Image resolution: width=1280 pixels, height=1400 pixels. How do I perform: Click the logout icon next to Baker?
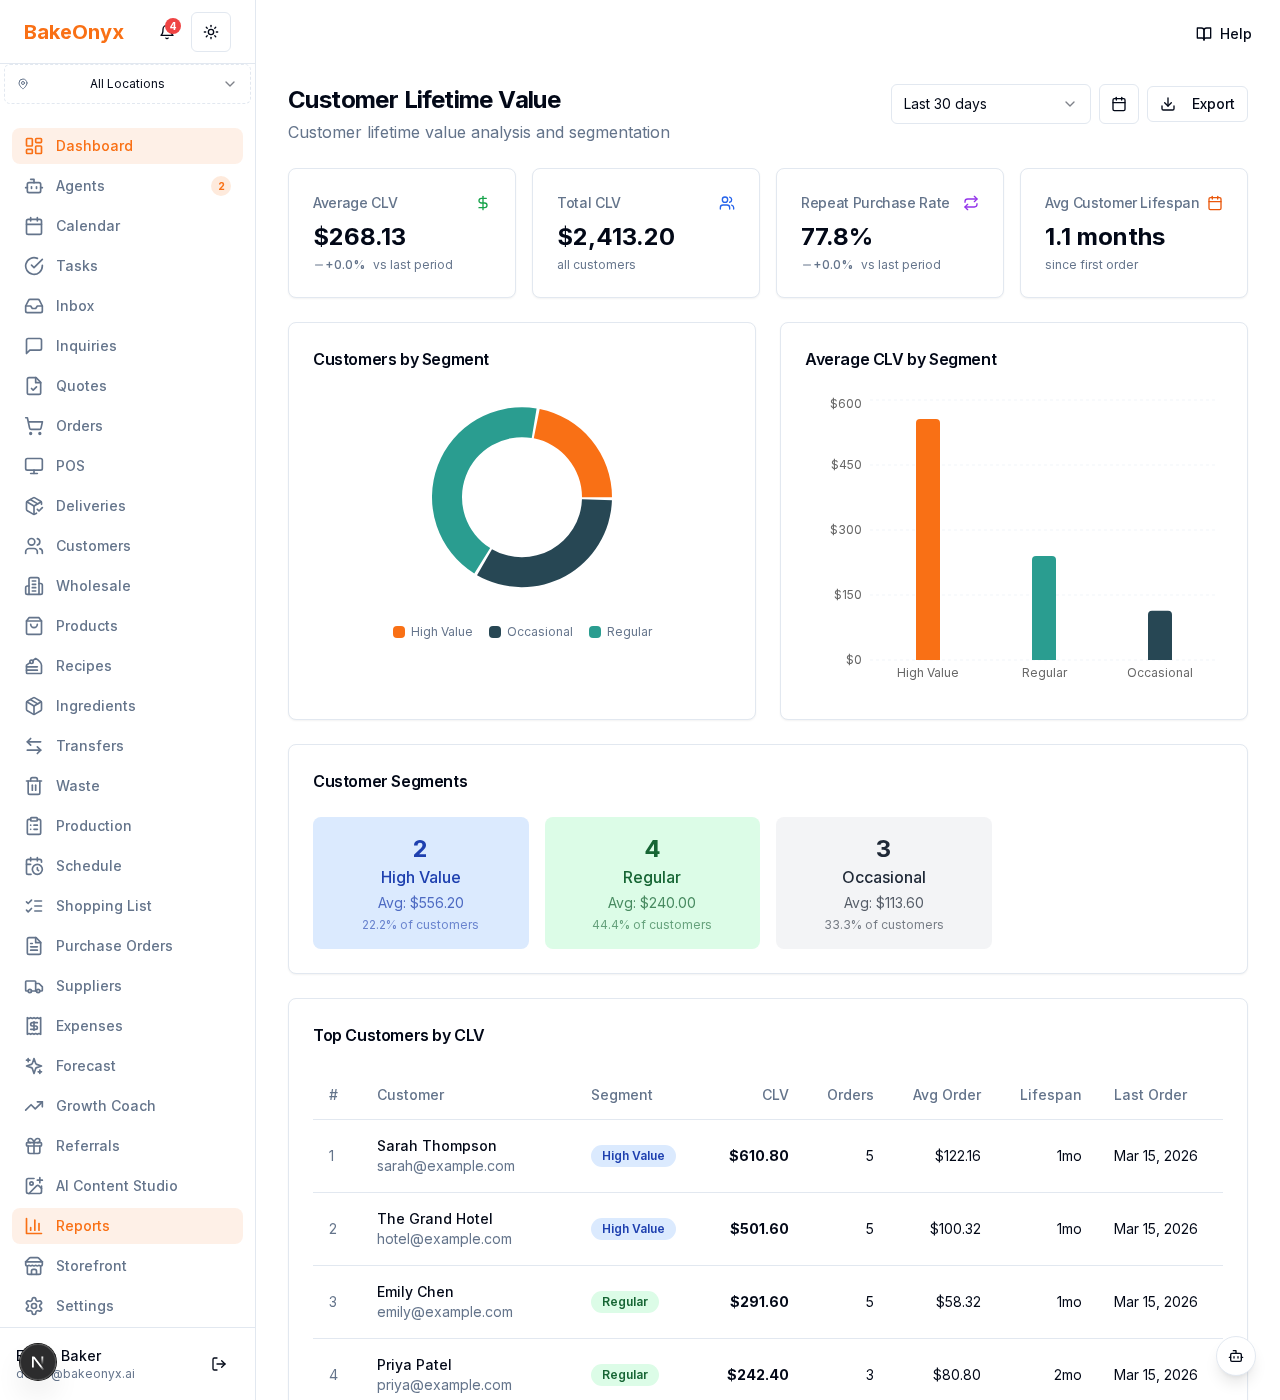click(x=219, y=1364)
